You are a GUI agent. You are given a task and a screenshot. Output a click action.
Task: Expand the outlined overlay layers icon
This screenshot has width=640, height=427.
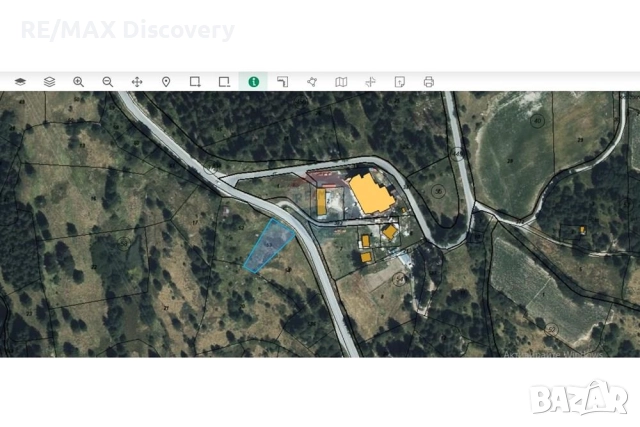[49, 81]
